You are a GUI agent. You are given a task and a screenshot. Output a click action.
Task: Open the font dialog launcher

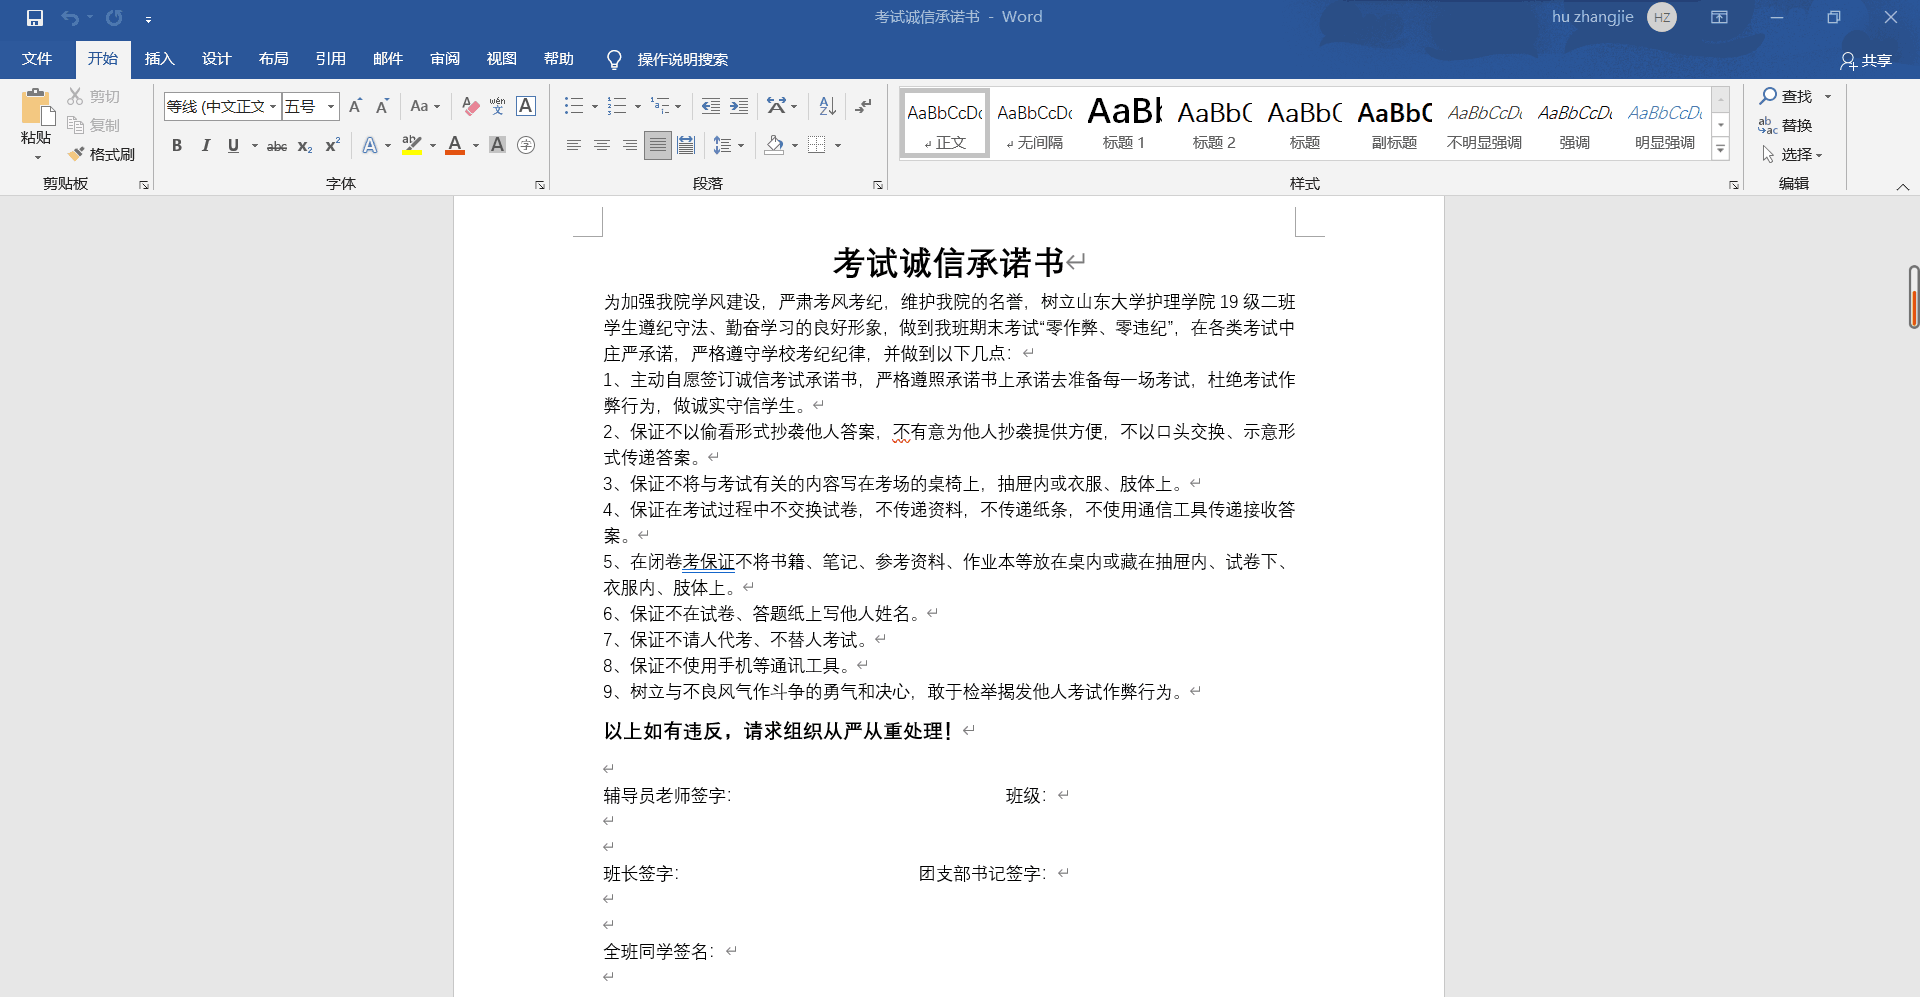[540, 185]
